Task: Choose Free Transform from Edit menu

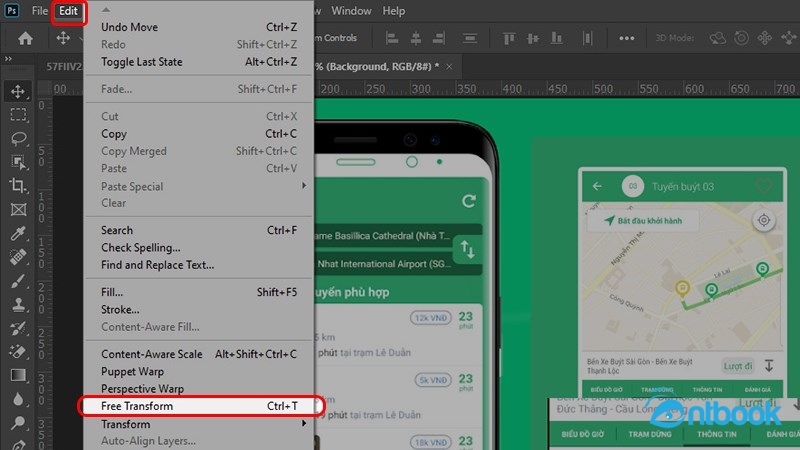Action: (x=199, y=406)
